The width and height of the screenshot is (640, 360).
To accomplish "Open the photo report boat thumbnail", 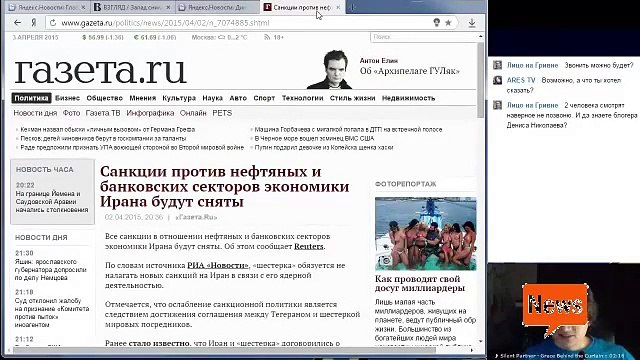I will pos(425,233).
